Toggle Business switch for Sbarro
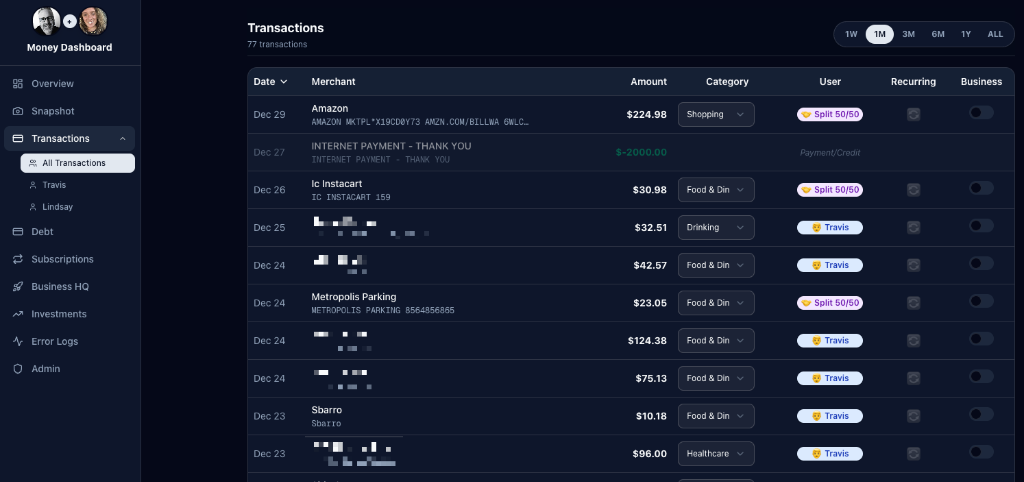This screenshot has height=482, width=1024. pyautogui.click(x=981, y=414)
